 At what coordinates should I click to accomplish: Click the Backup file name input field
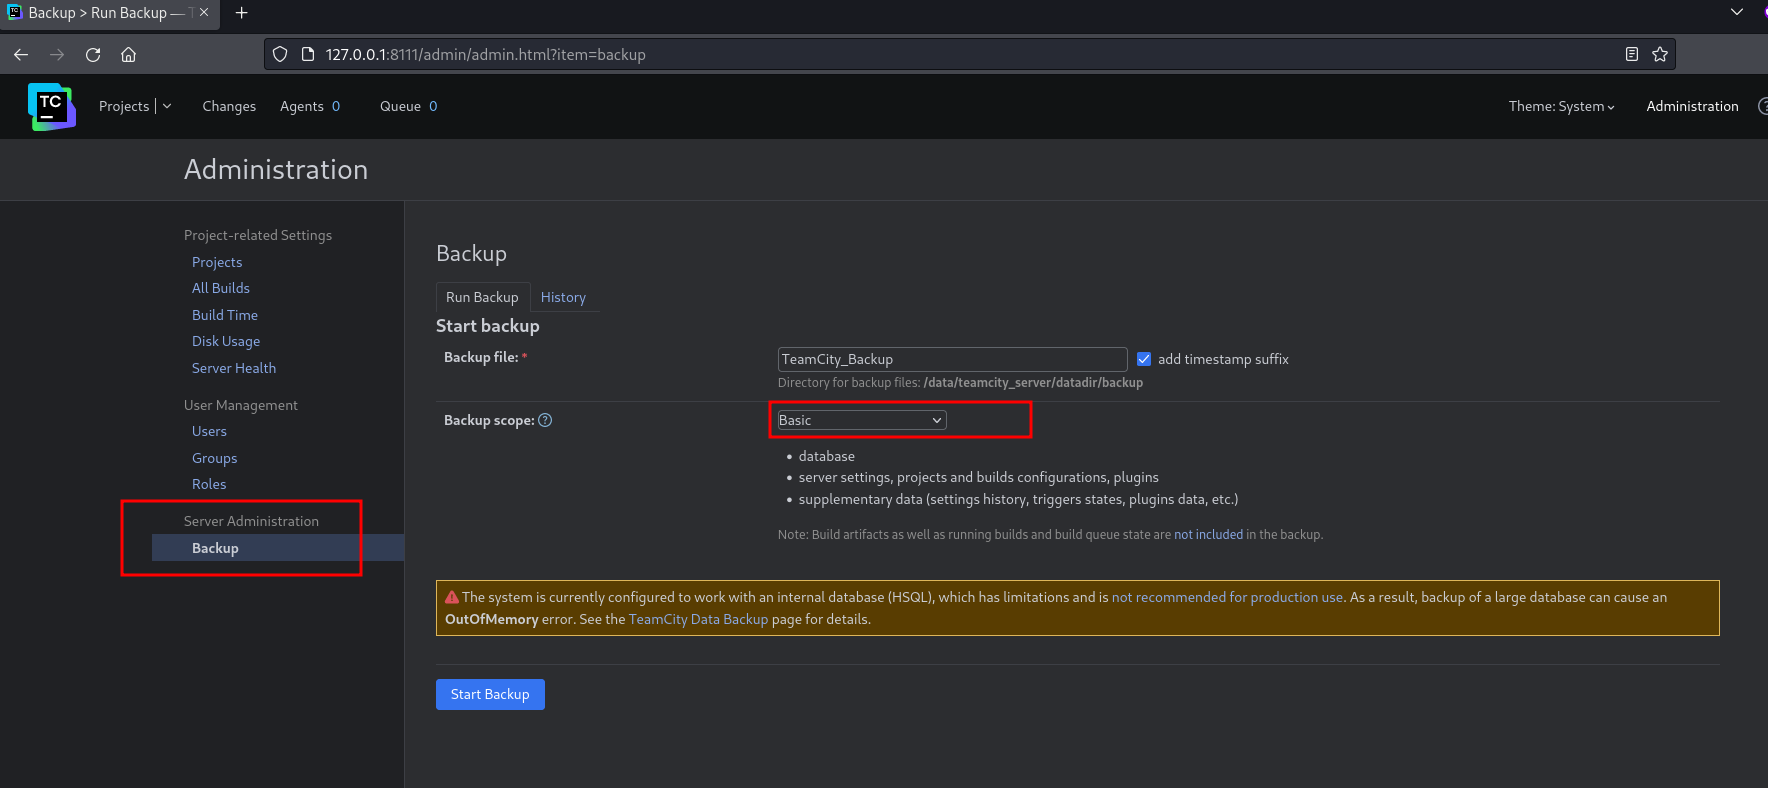tap(952, 359)
